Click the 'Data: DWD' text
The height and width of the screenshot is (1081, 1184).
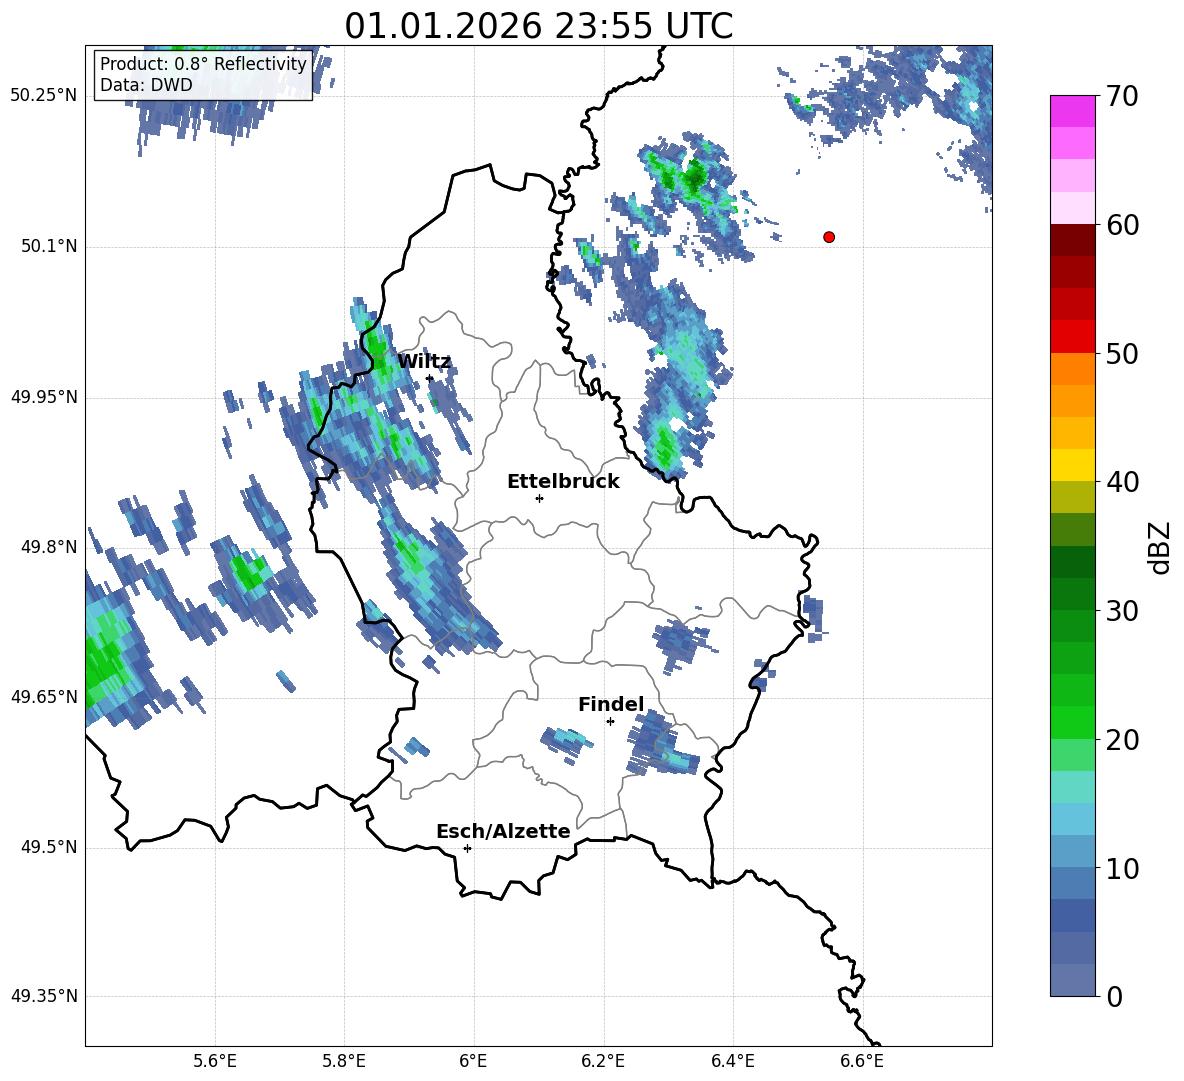pos(146,85)
